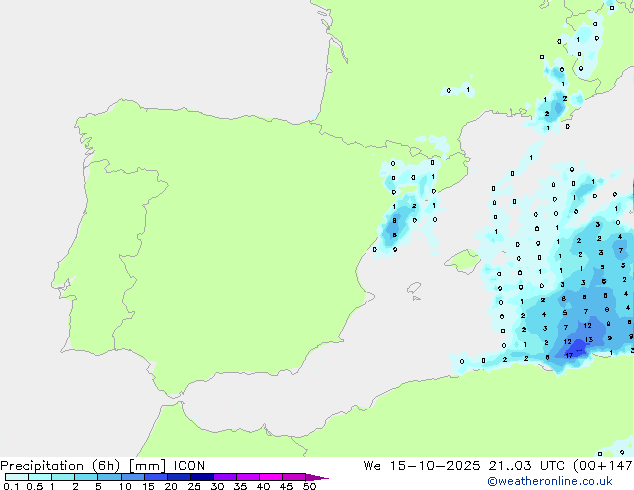Click the "0.5" legend scale label

(x=34, y=486)
